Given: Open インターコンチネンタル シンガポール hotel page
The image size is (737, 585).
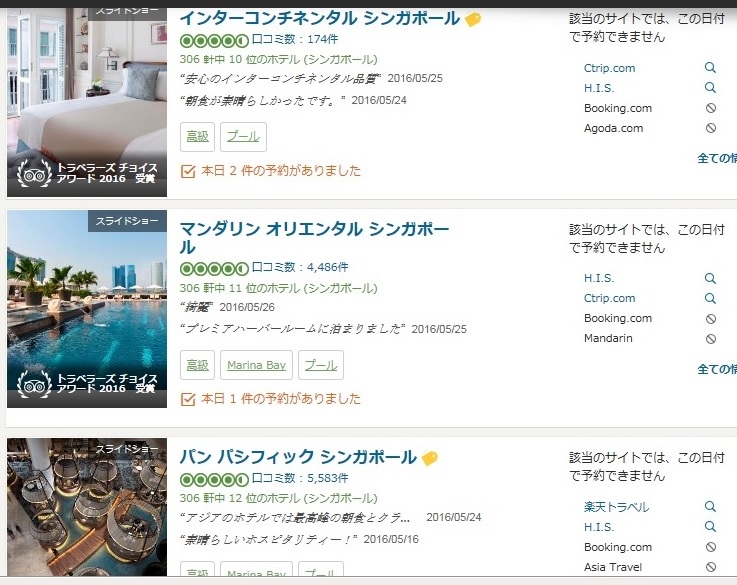Looking at the screenshot, I should pos(320,18).
